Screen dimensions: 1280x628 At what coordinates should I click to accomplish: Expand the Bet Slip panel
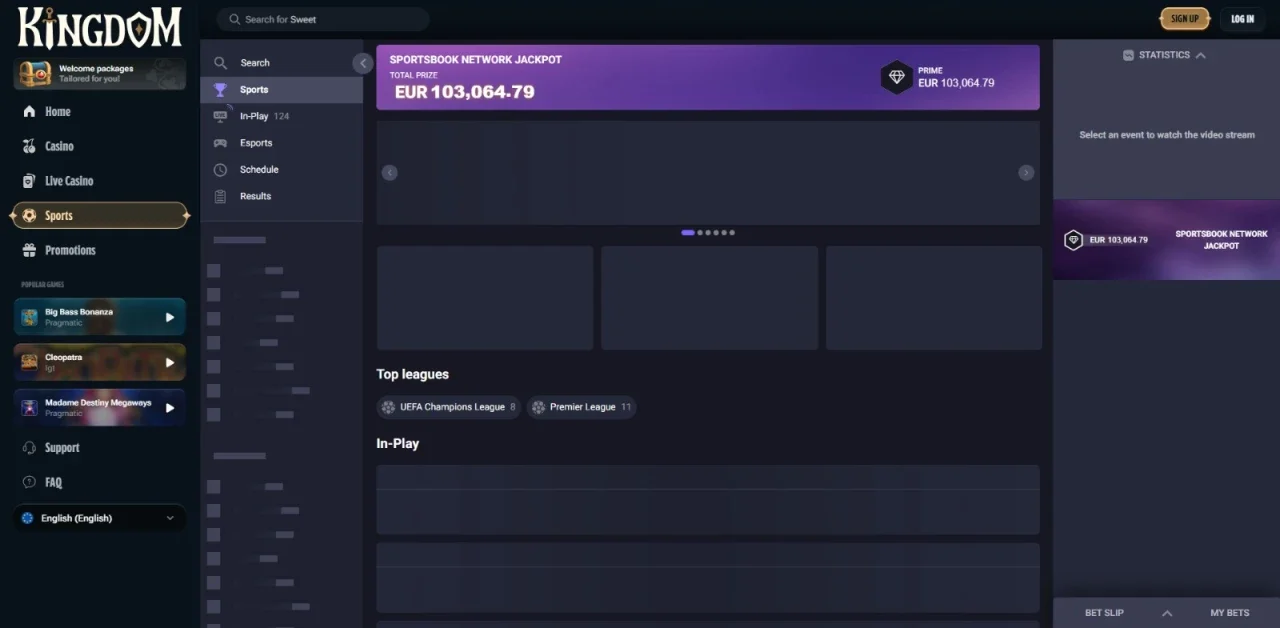(x=1166, y=613)
